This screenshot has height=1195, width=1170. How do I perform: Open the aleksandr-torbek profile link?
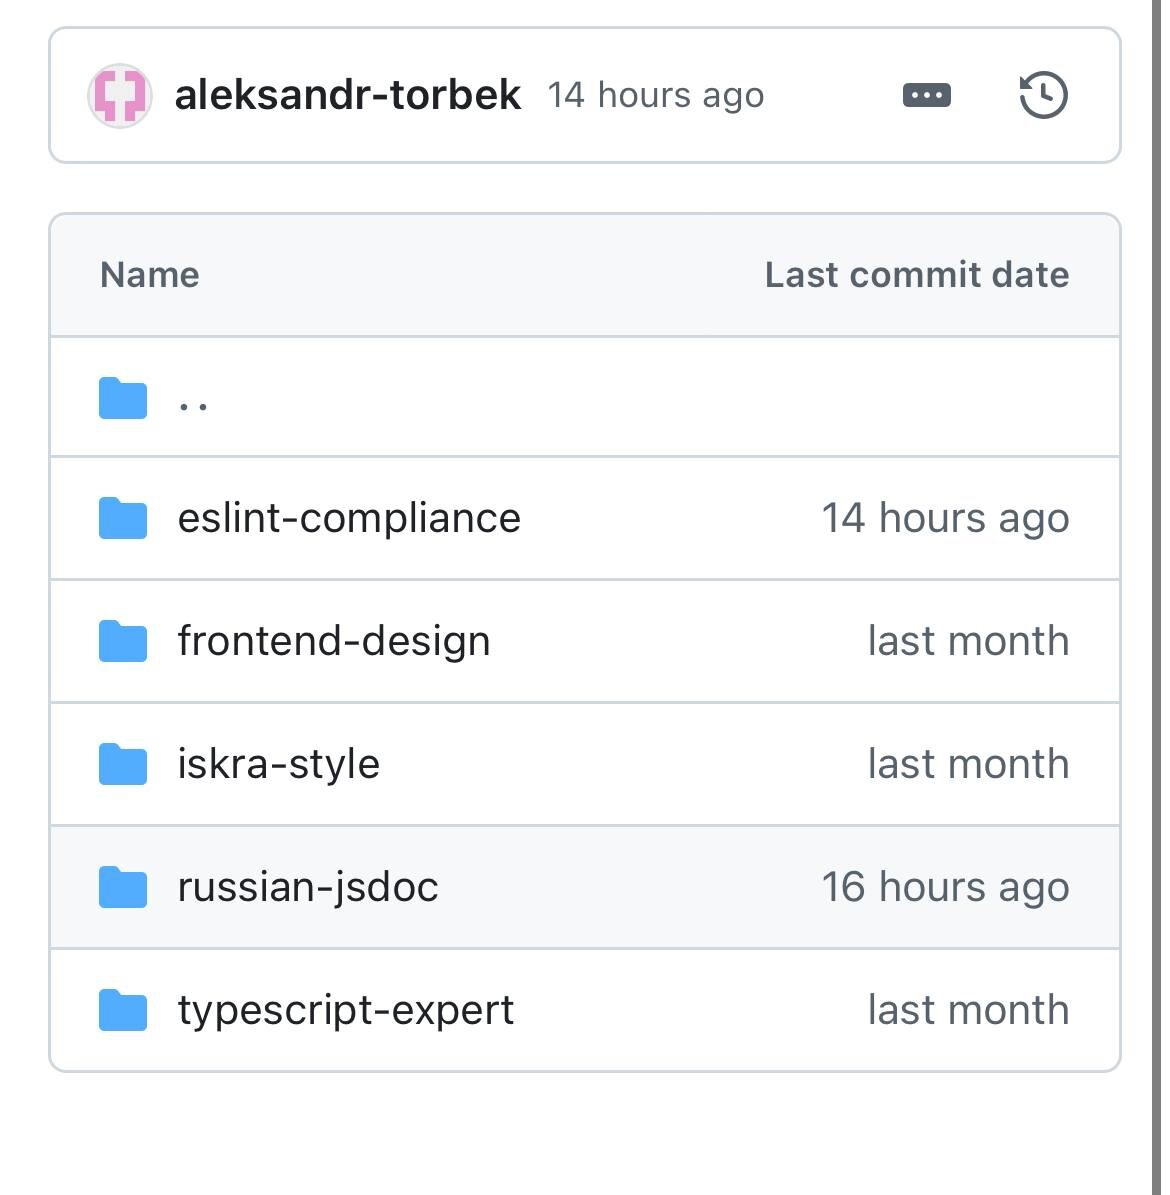pos(347,95)
